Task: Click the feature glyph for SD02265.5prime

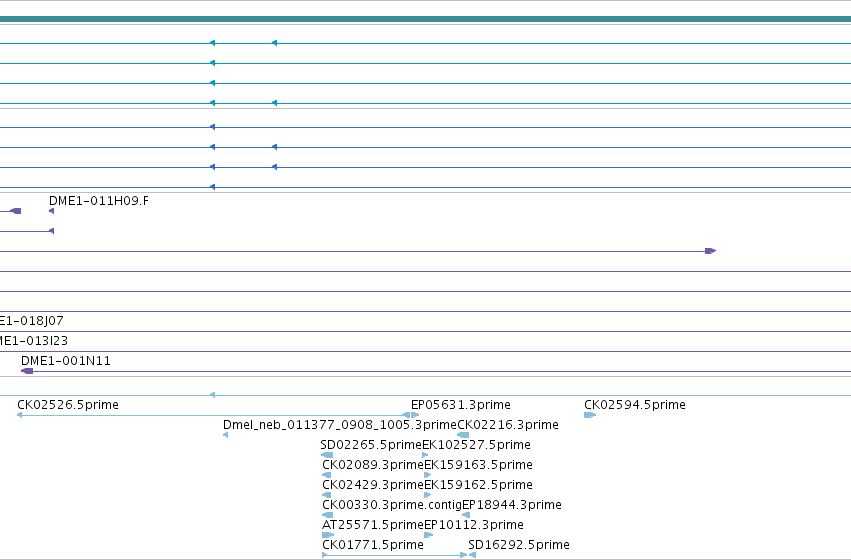Action: click(x=327, y=455)
